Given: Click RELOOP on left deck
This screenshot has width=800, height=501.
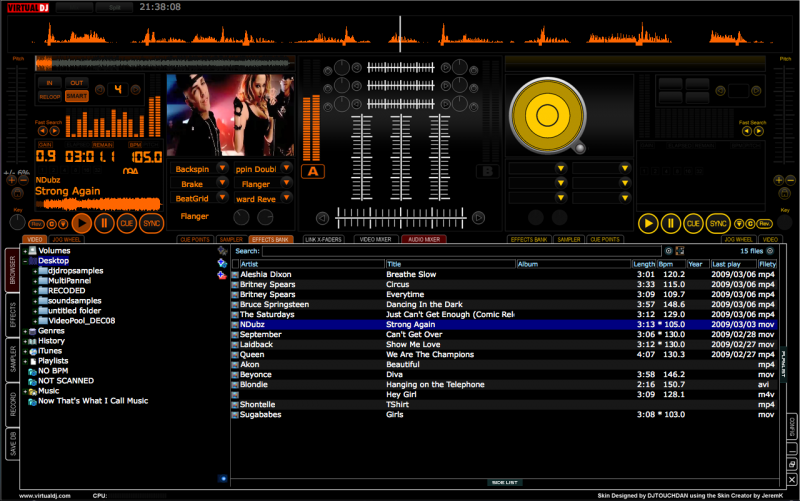Looking at the screenshot, I should point(49,96).
